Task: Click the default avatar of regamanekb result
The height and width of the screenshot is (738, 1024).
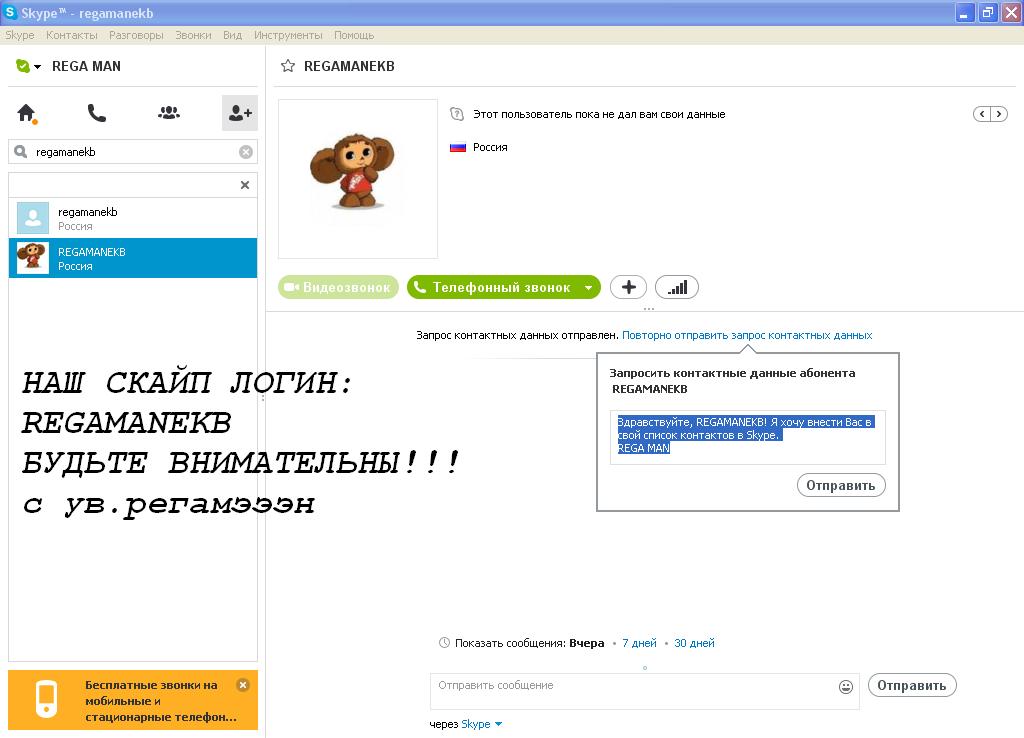Action: (x=33, y=218)
